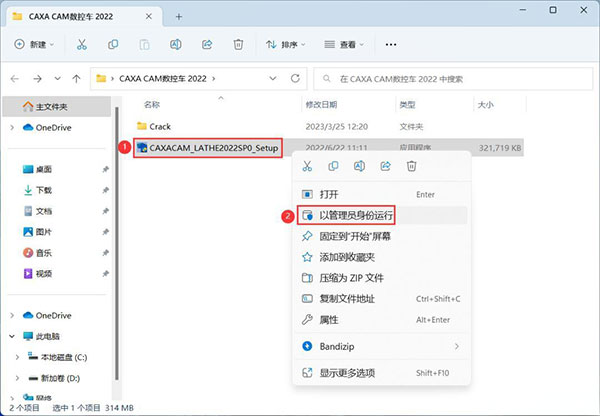Image resolution: width=600 pixels, height=416 pixels.
Task: Choose 属性 in the context menu
Action: (382, 320)
